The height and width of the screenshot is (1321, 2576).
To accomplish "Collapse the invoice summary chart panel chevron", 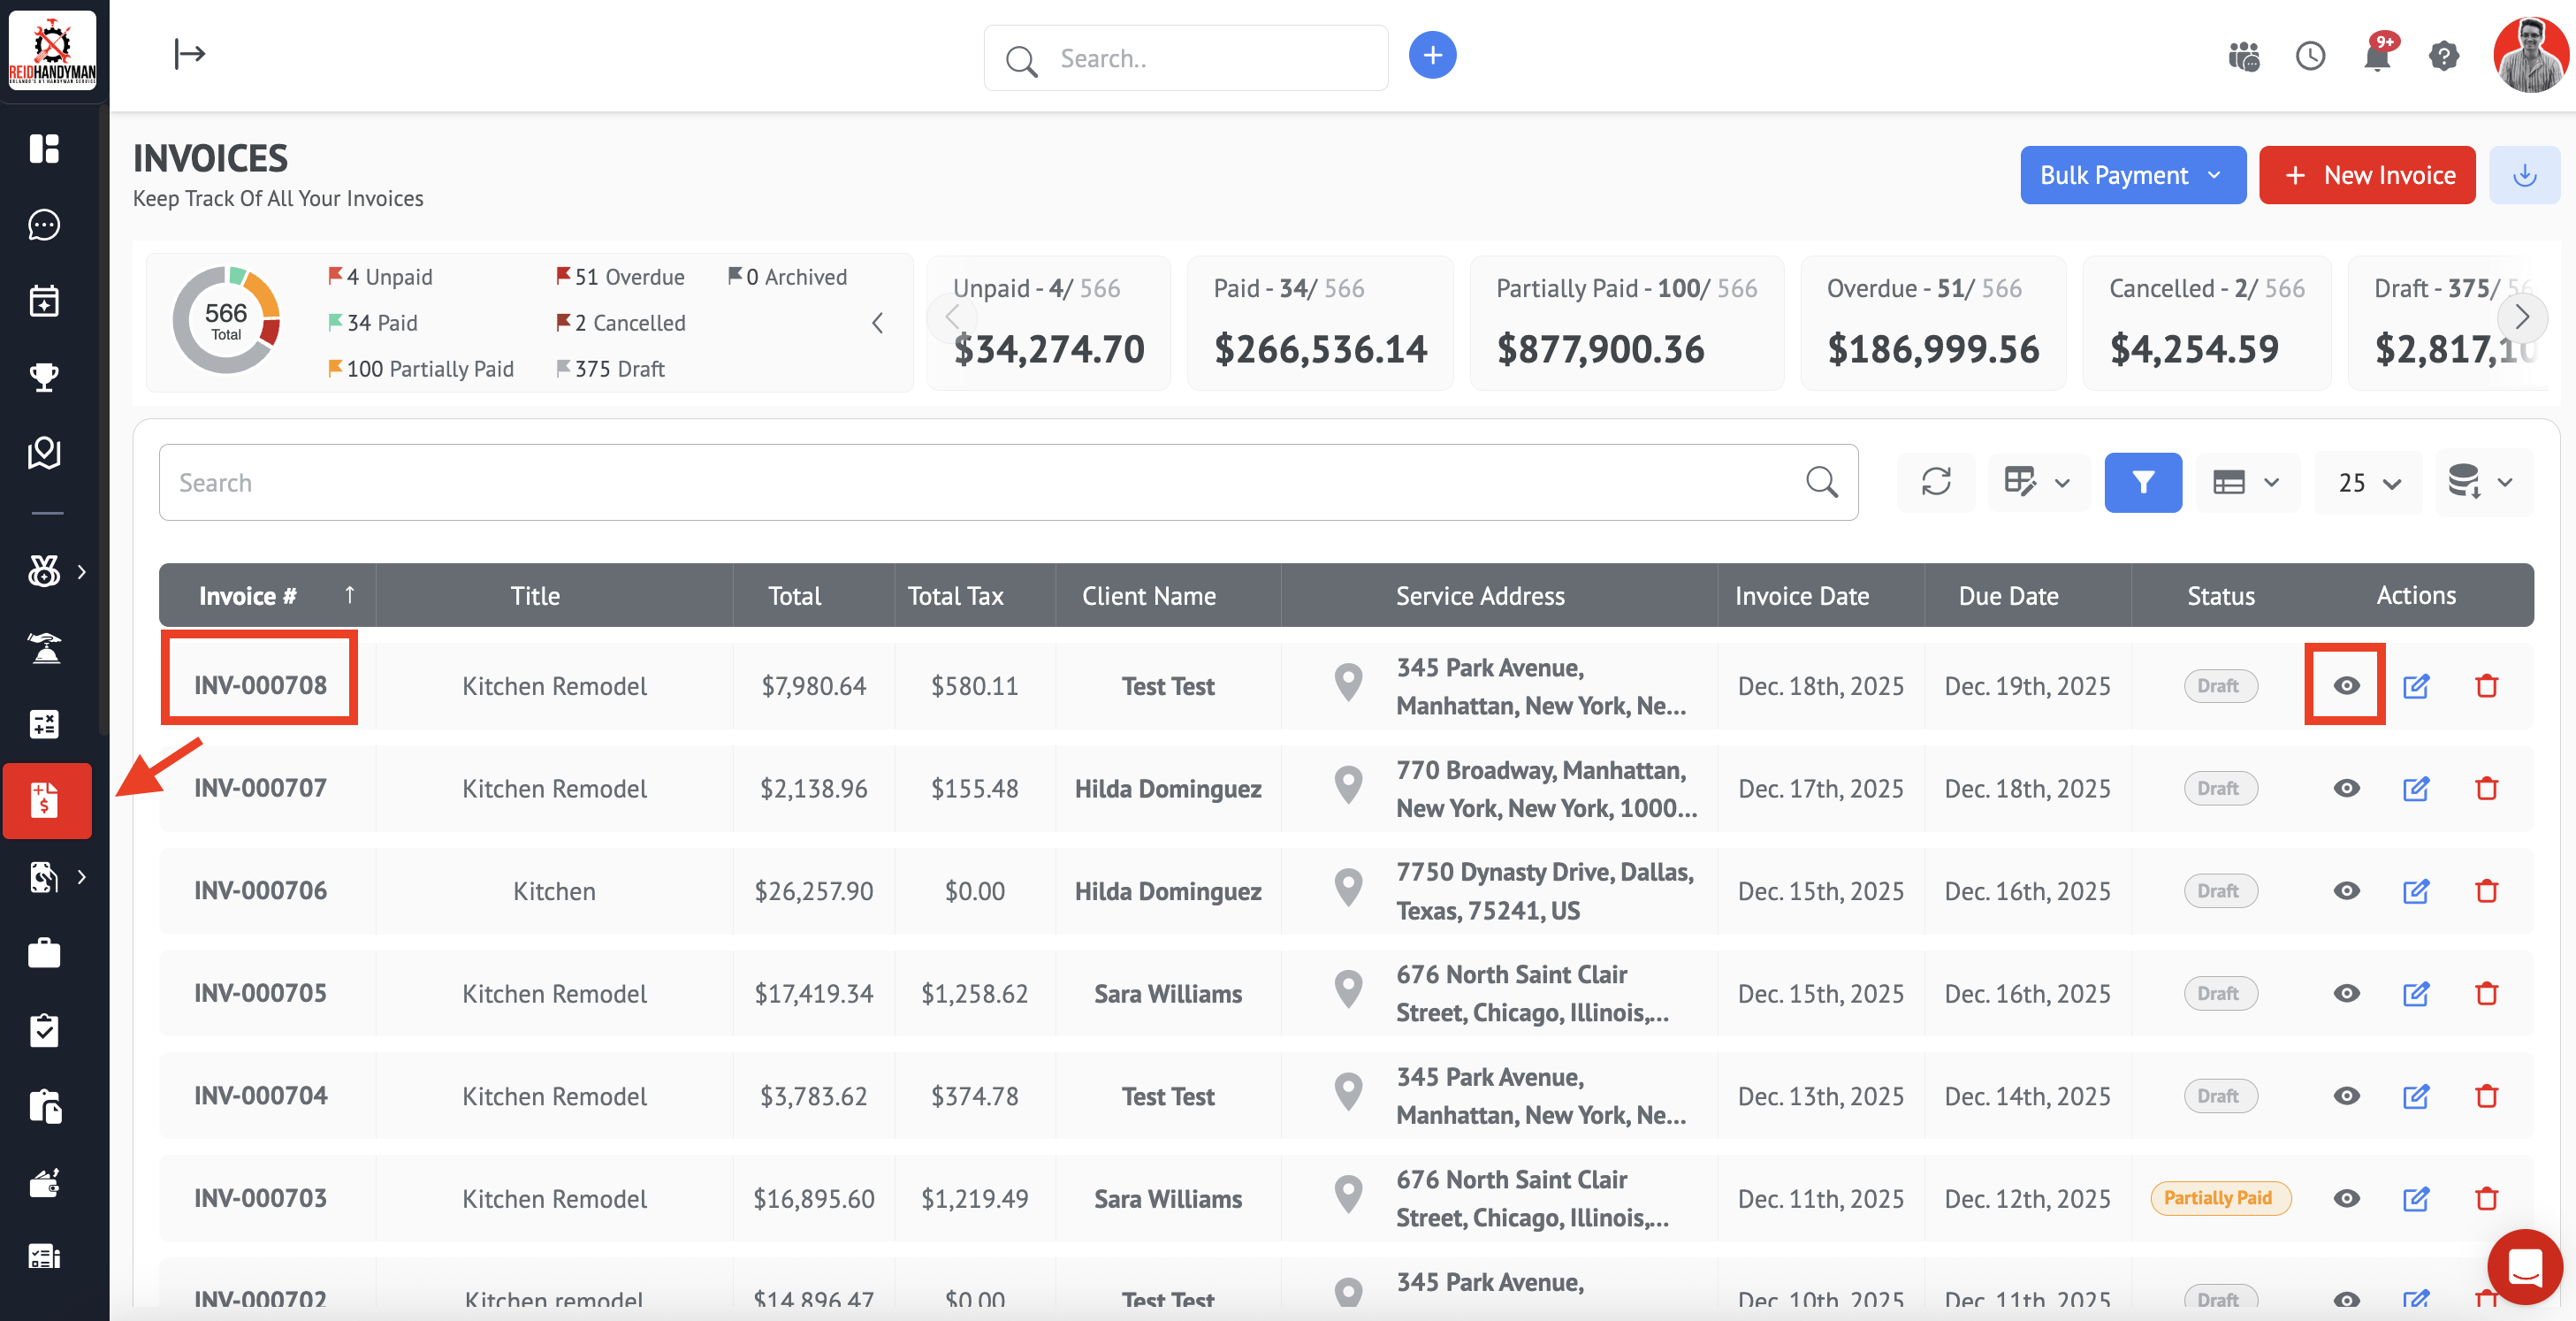I will [877, 323].
